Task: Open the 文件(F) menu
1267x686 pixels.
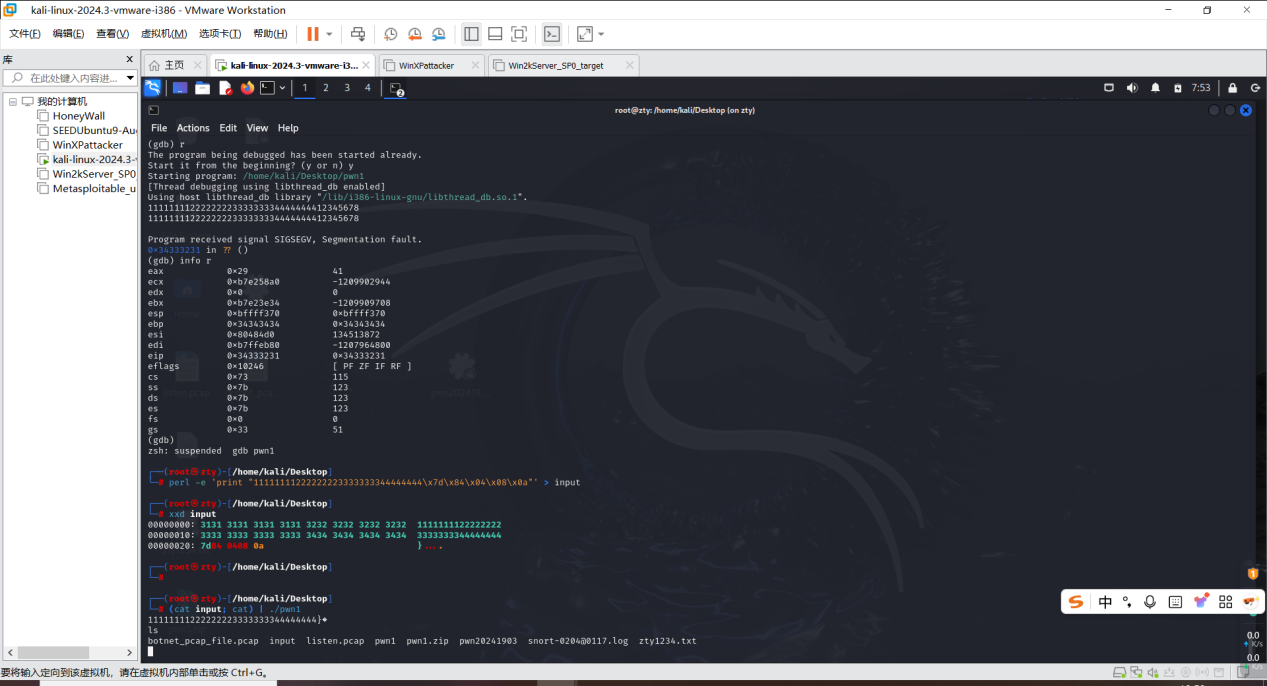Action: 25,34
